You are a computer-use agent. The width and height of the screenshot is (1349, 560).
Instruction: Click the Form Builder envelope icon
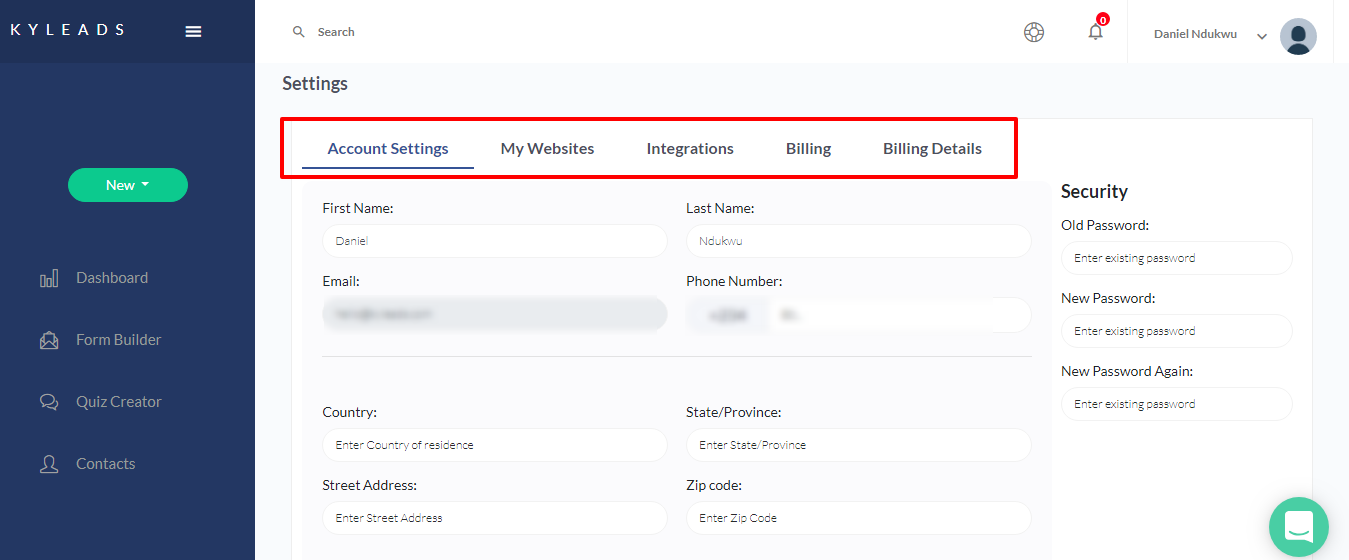click(49, 341)
